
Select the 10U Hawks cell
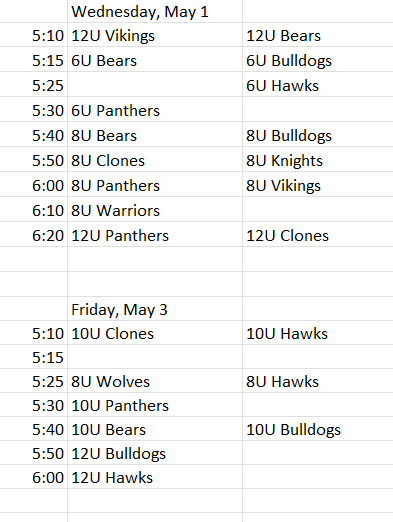click(318, 333)
